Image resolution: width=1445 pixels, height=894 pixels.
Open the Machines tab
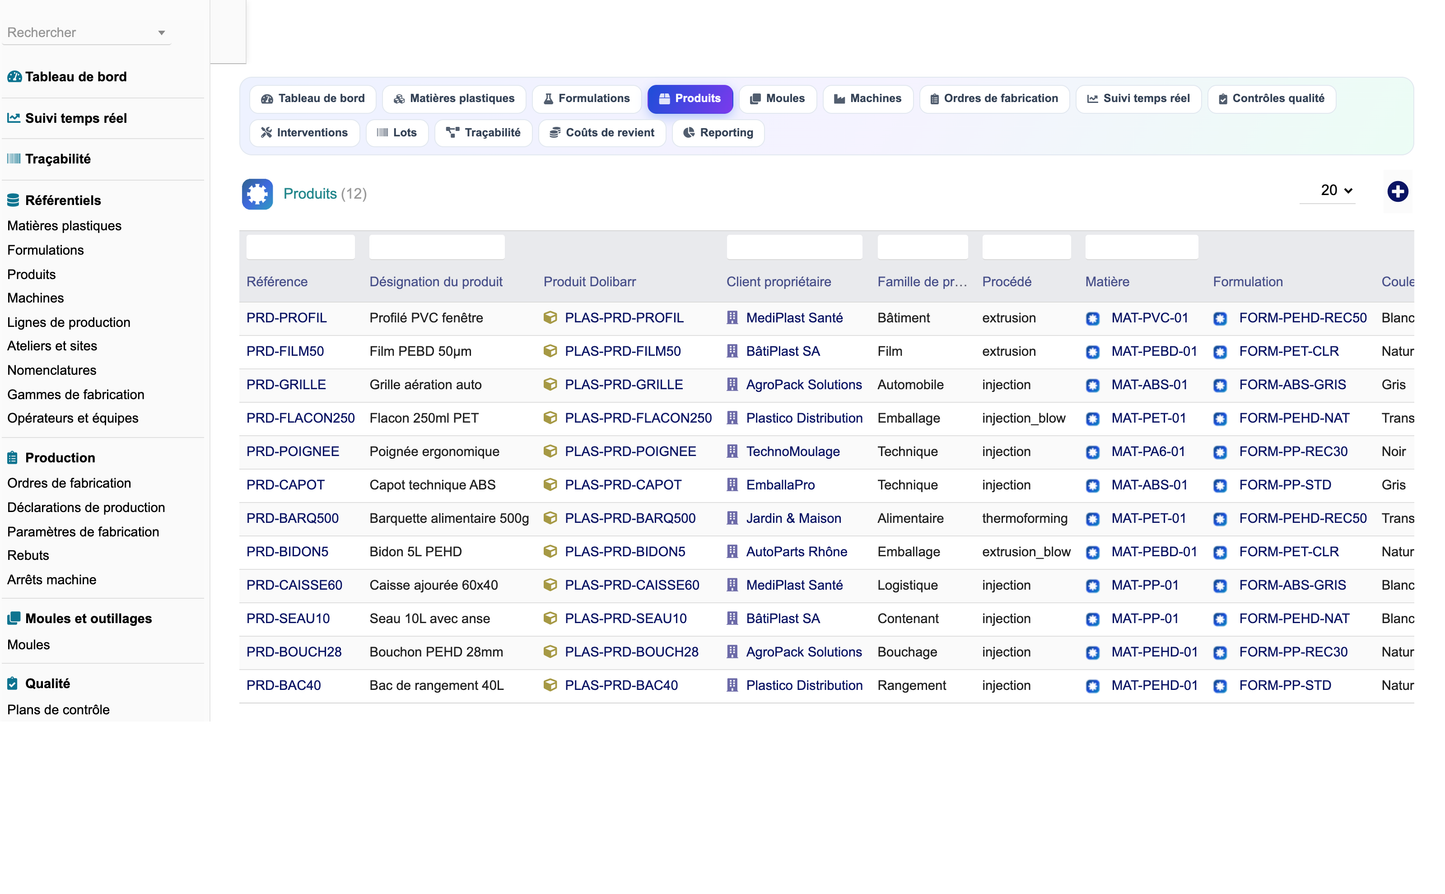868,99
